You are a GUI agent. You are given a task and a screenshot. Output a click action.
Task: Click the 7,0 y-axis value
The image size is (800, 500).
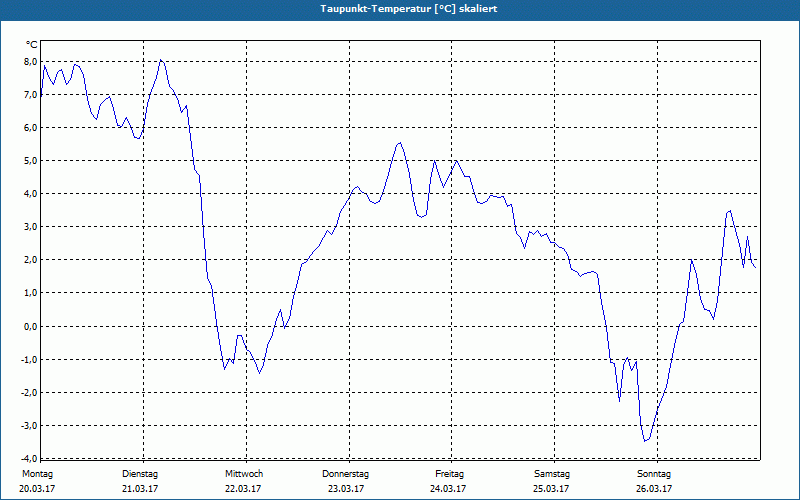click(x=31, y=94)
